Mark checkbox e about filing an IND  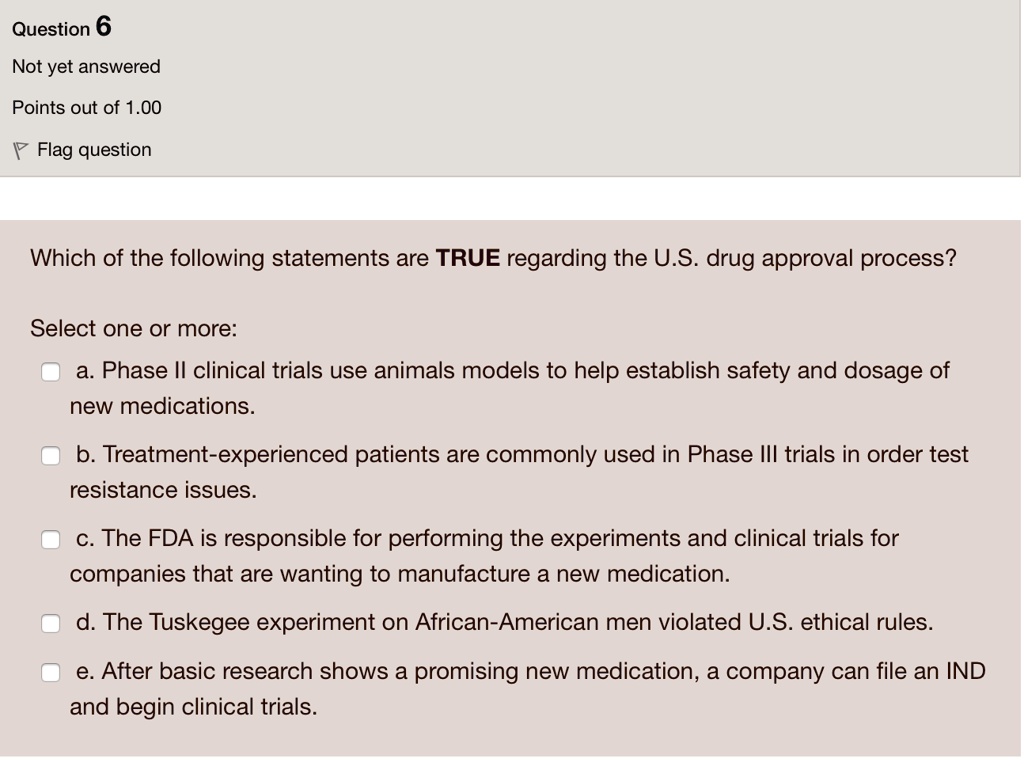pos(50,672)
